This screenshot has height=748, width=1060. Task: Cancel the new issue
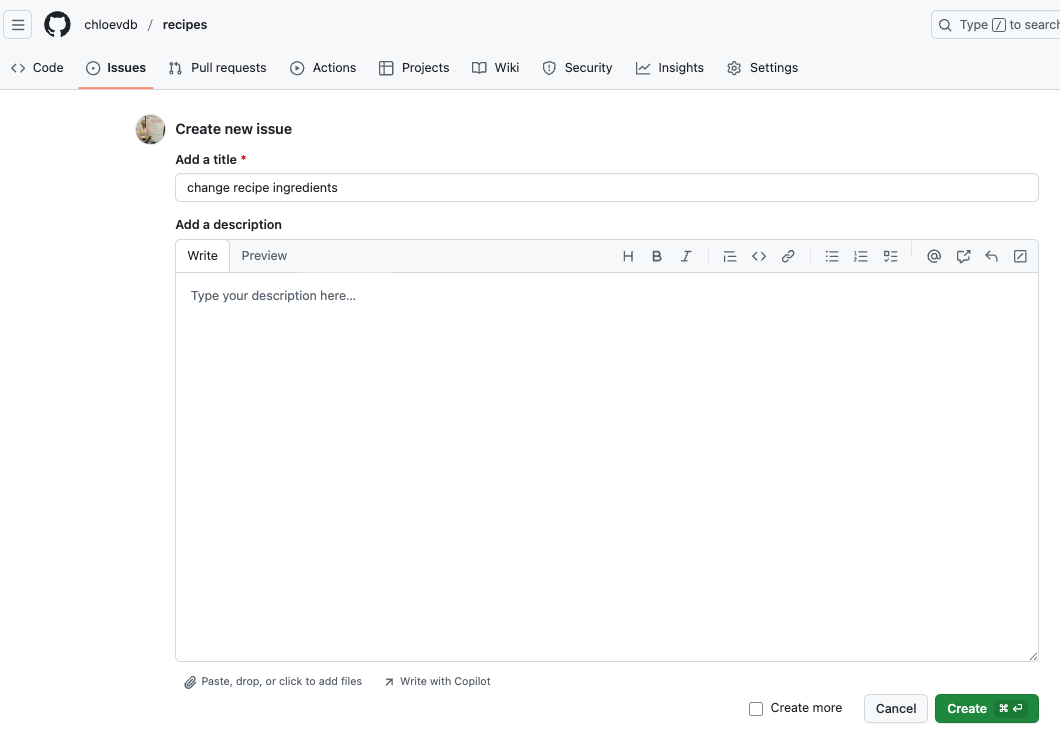click(x=895, y=709)
